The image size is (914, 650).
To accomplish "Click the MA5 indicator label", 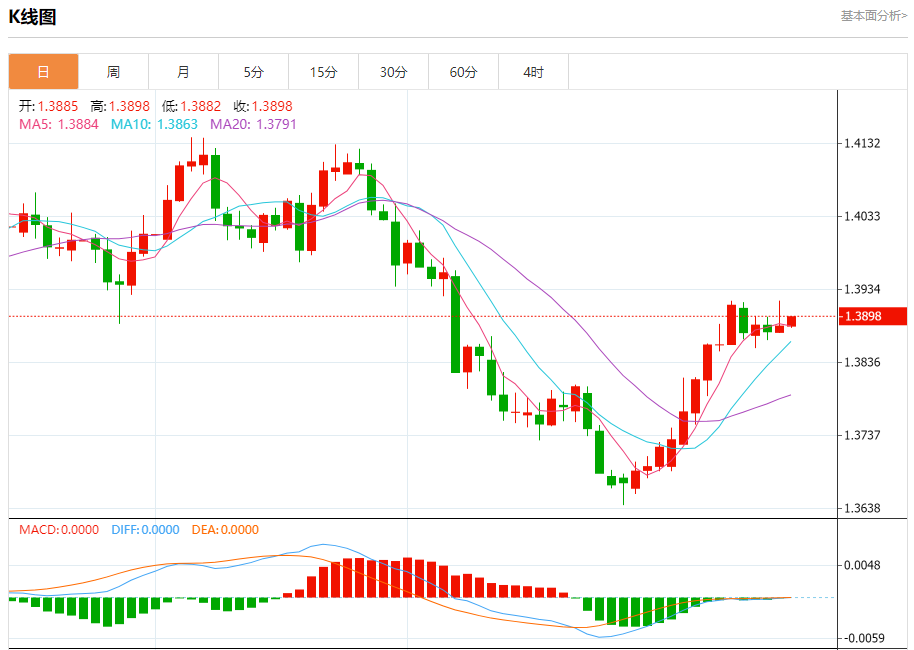I will 59,124.
